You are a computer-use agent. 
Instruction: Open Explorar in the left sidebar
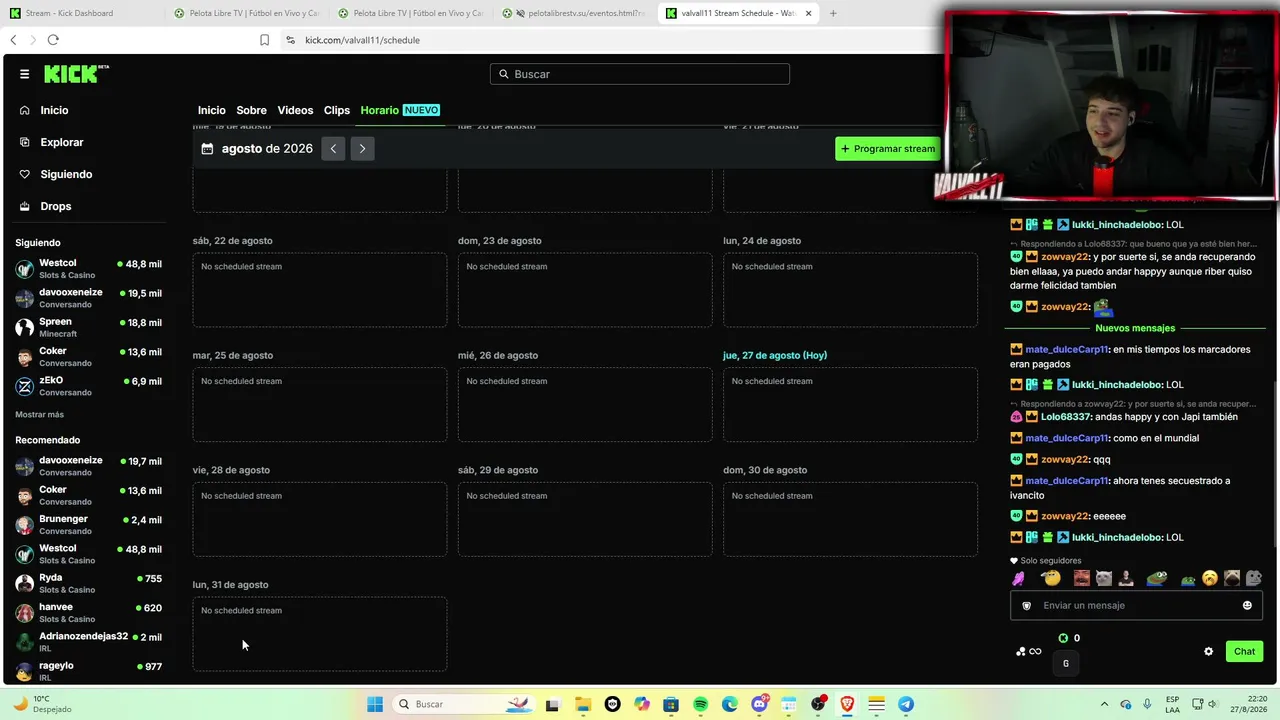61,142
